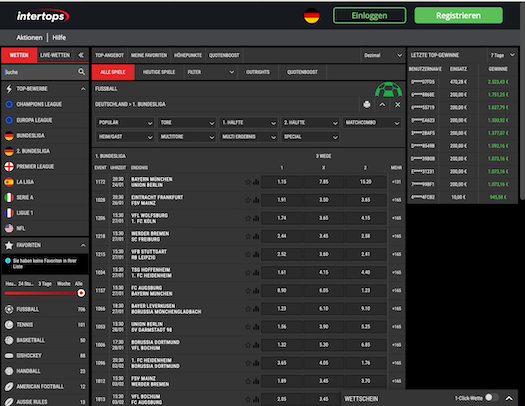The height and width of the screenshot is (406, 525).
Task: Click the Einloggen button
Action: (x=369, y=15)
